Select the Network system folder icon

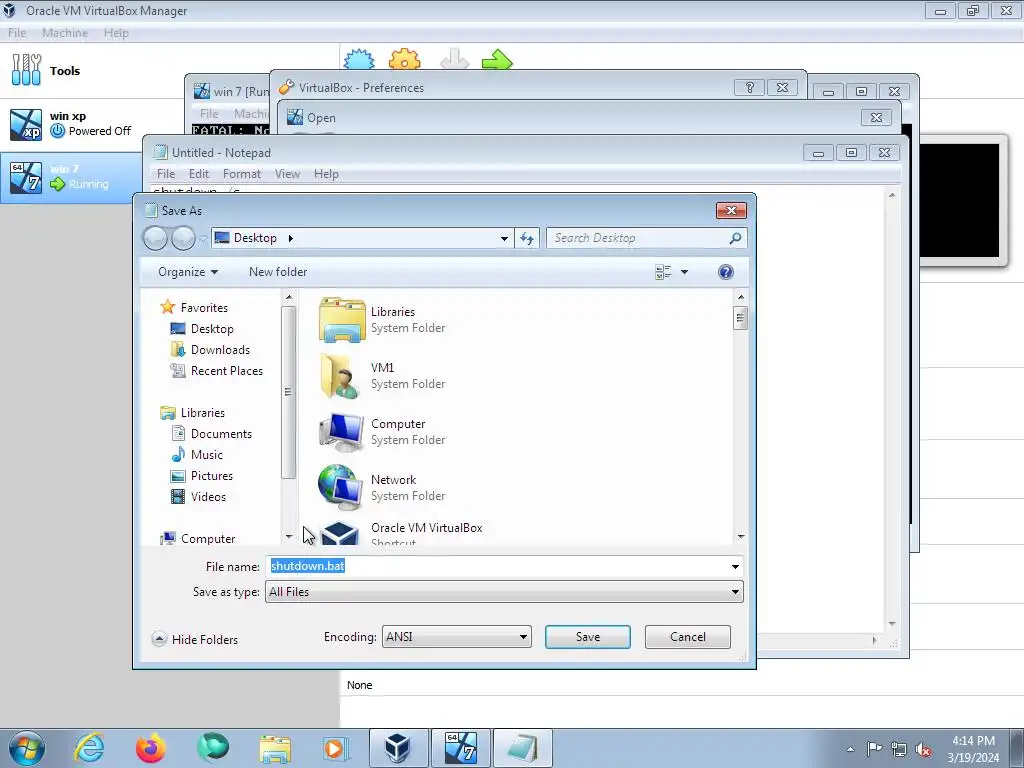coord(340,487)
